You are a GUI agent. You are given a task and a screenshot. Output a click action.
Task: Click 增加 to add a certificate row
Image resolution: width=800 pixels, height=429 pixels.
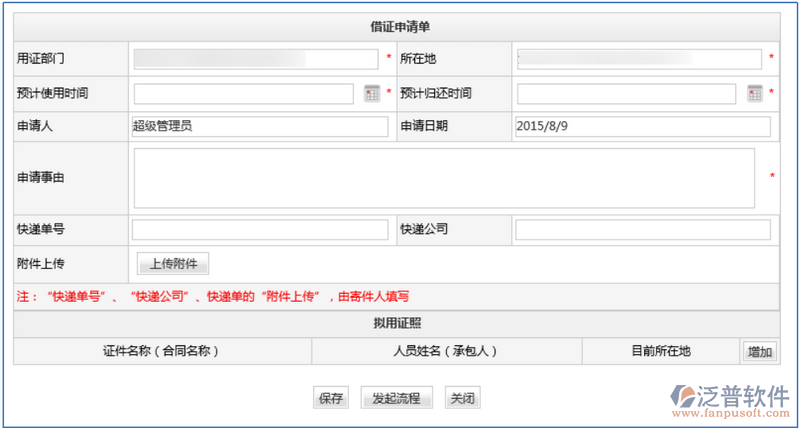pyautogui.click(x=759, y=351)
